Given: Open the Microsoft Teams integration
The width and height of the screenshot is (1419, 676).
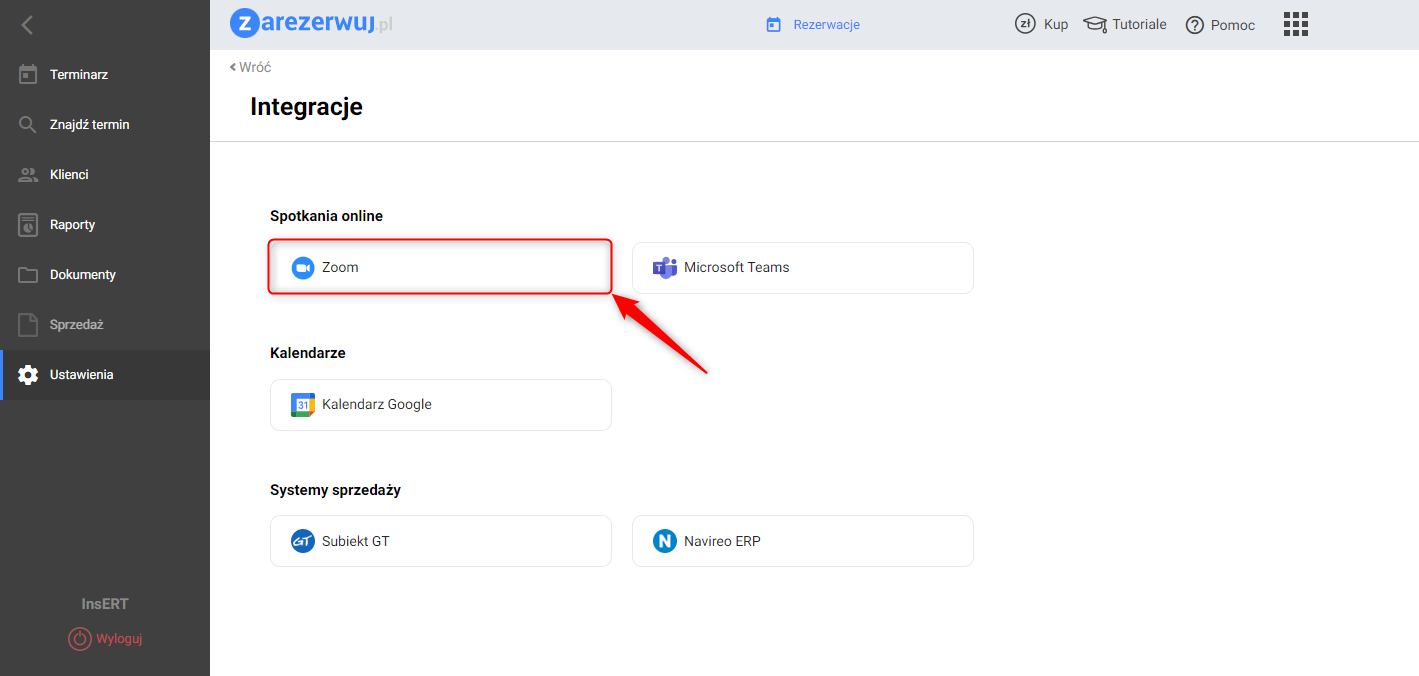Looking at the screenshot, I should (802, 268).
